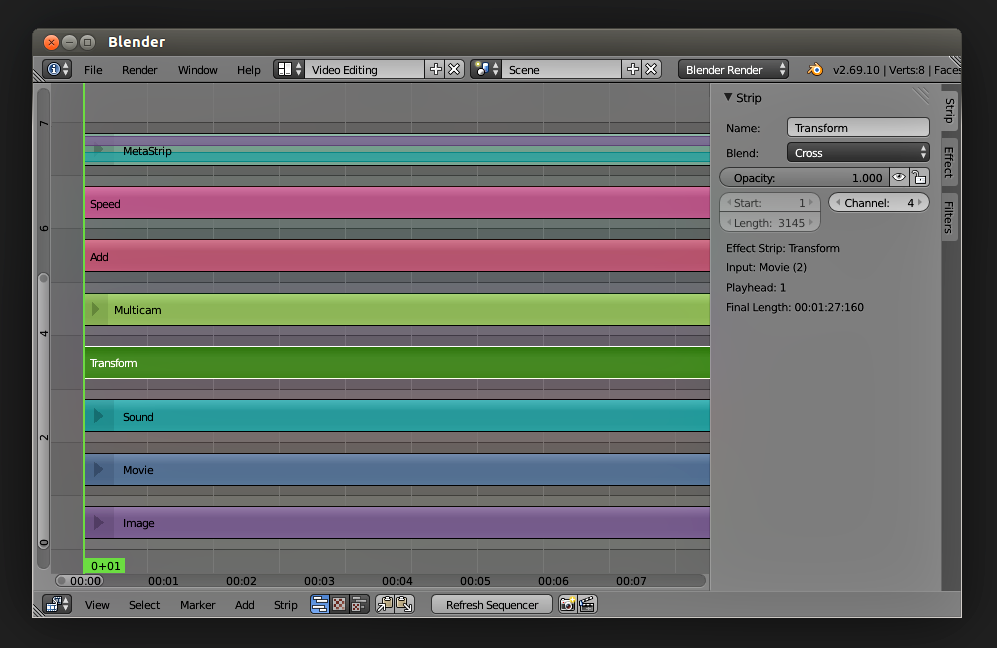This screenshot has width=997, height=648.
Task: Switch to the Effect tab
Action: (x=949, y=162)
